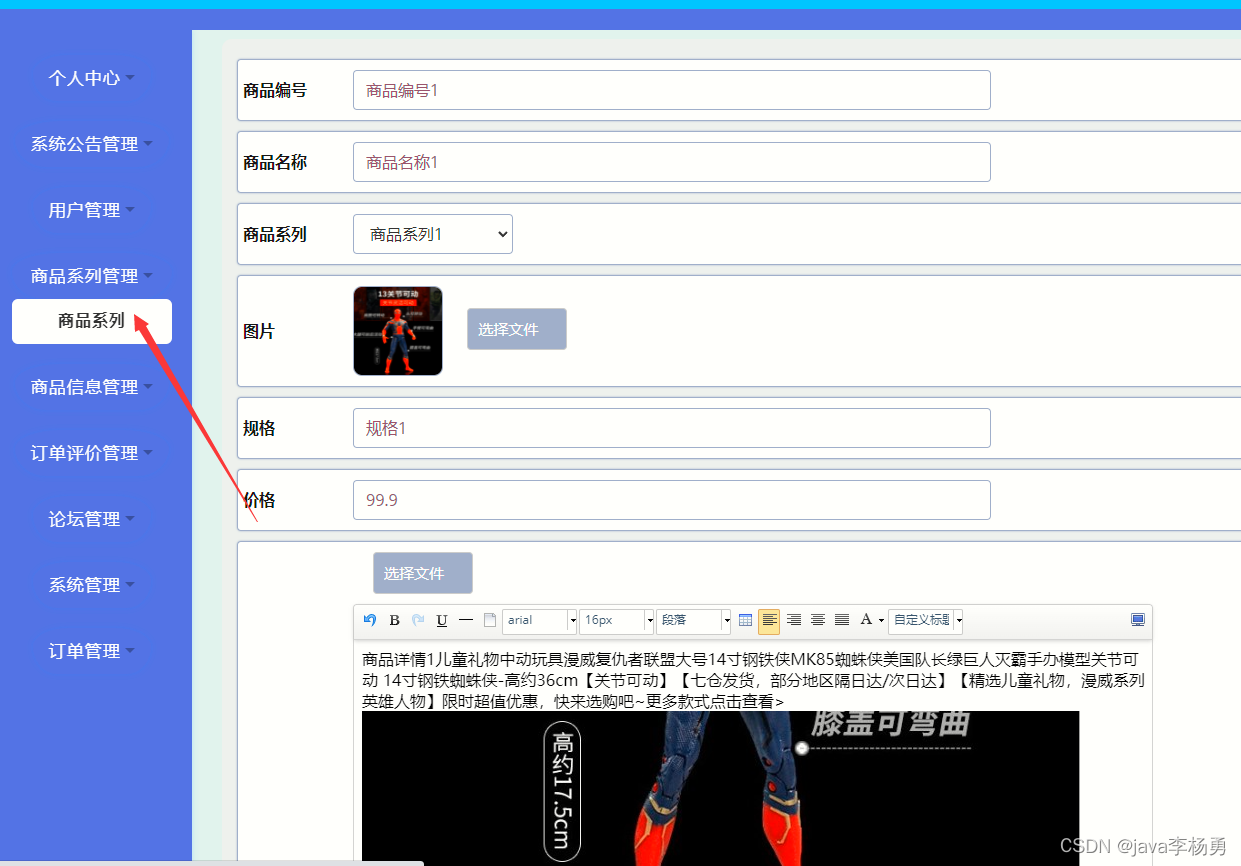Expand the 商品信息管理 sidebar menu
1241x866 pixels.
pos(91,386)
